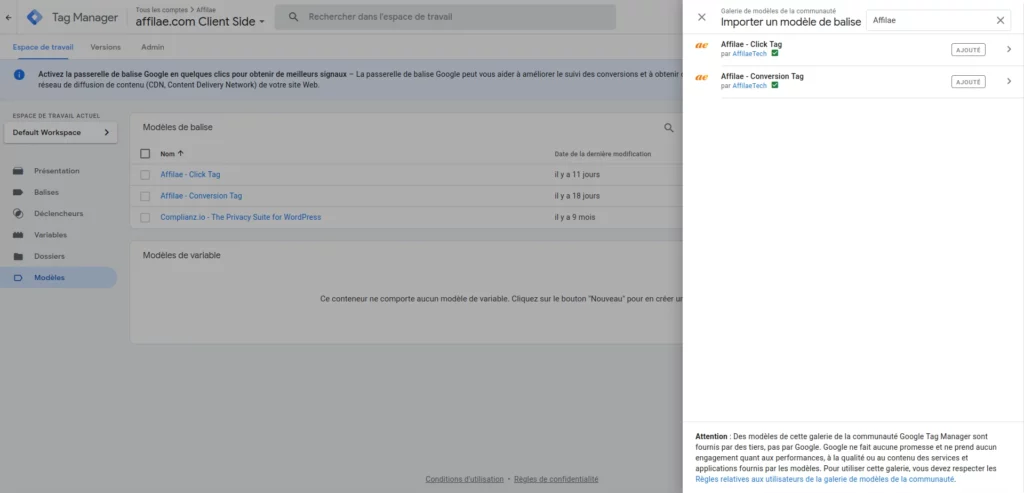Check the Affilae - Click Tag row checkbox
This screenshot has height=493, width=1024.
pos(145,175)
